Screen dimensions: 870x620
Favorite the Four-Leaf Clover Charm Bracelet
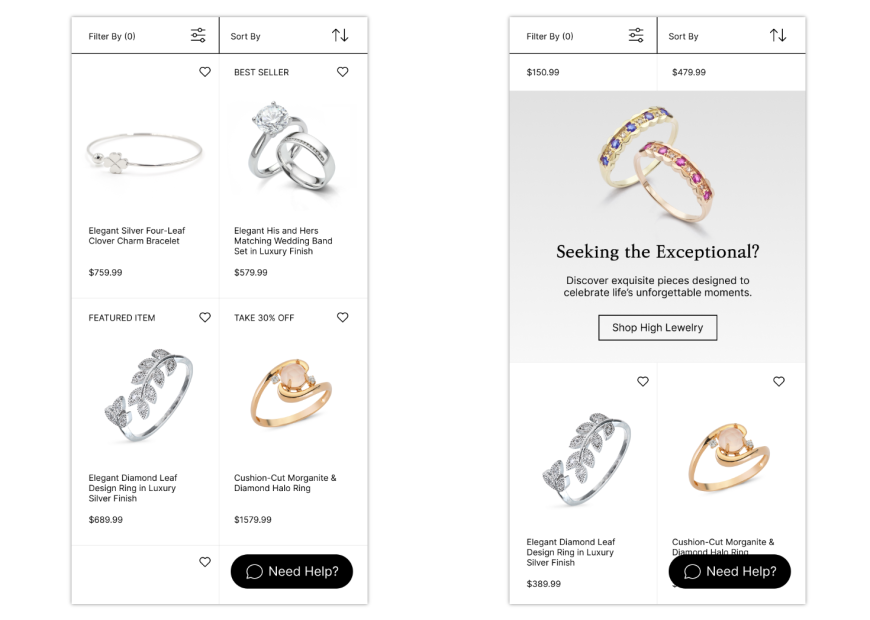click(x=205, y=72)
